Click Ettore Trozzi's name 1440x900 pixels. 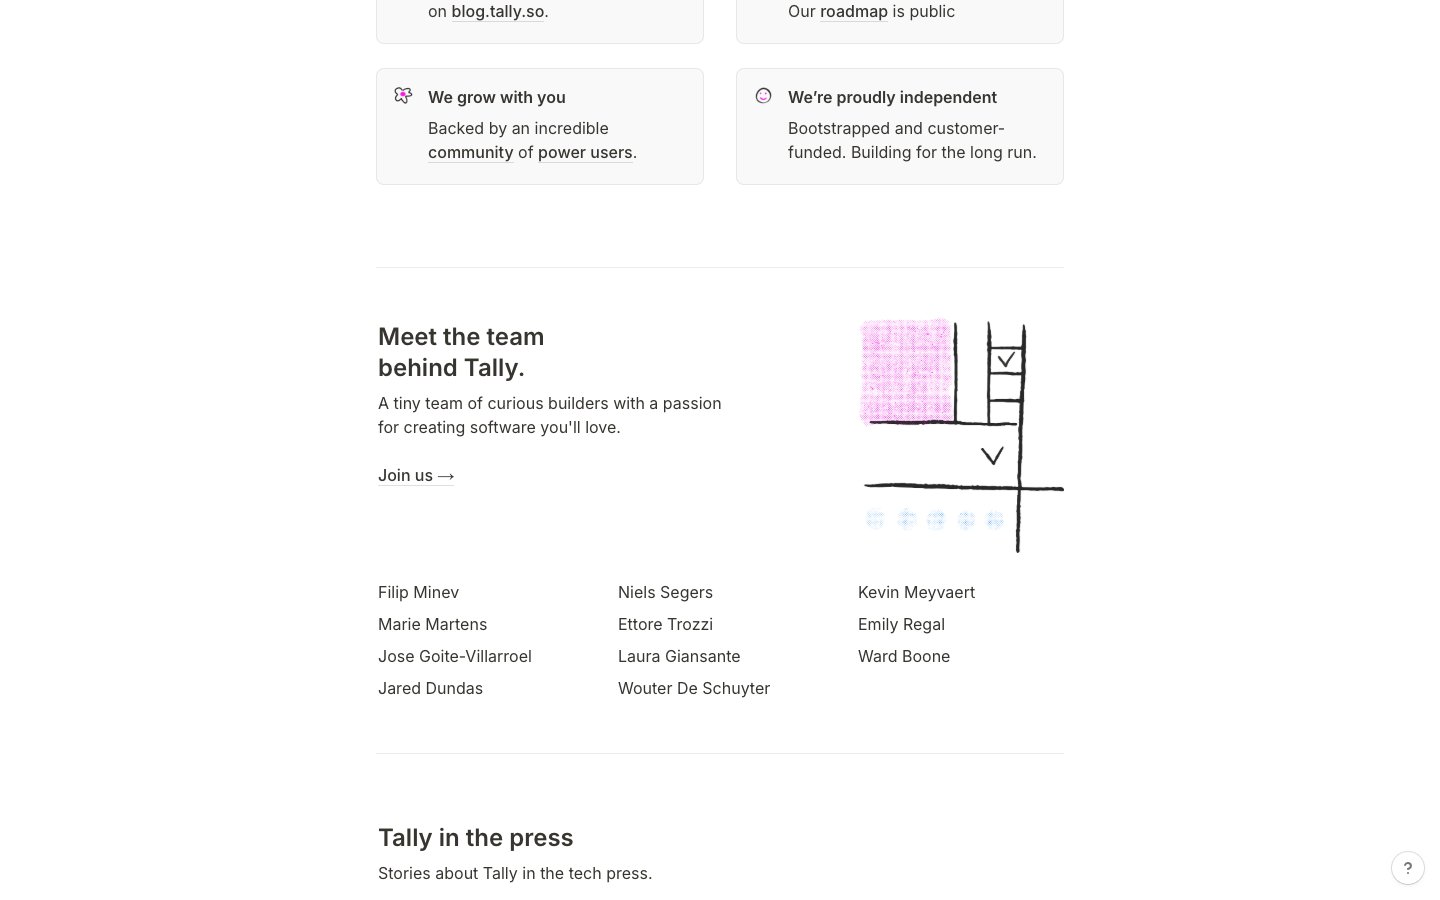click(x=665, y=624)
